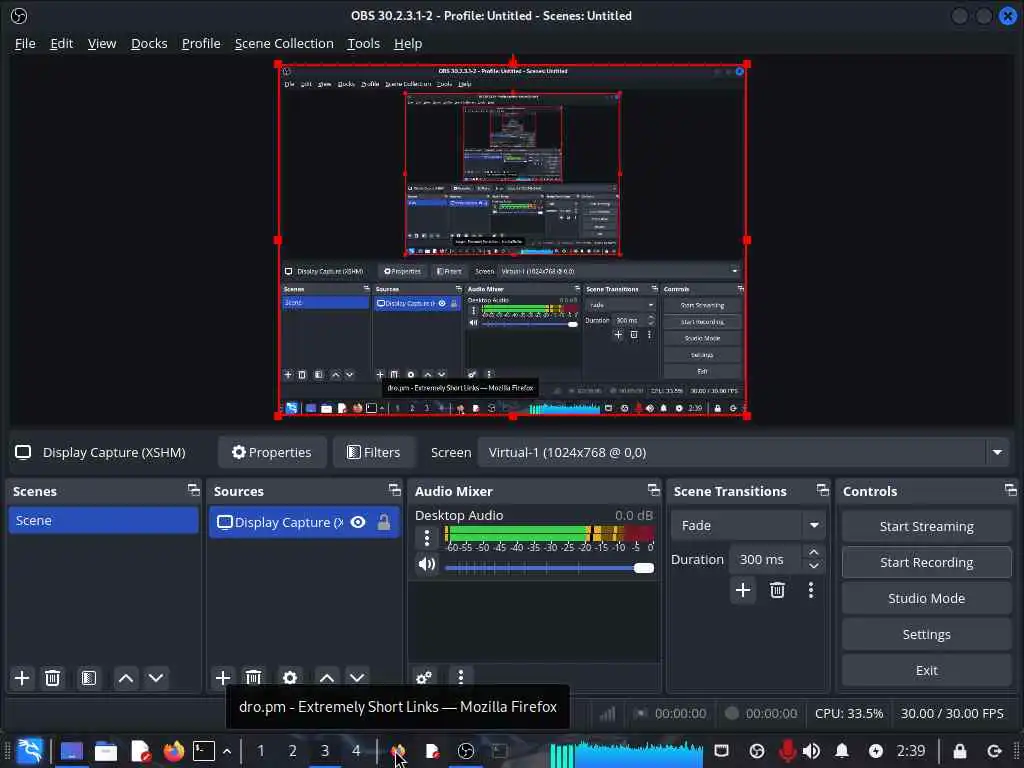1024x768 pixels.
Task: Open the Scene Collection menu
Action: [x=284, y=43]
